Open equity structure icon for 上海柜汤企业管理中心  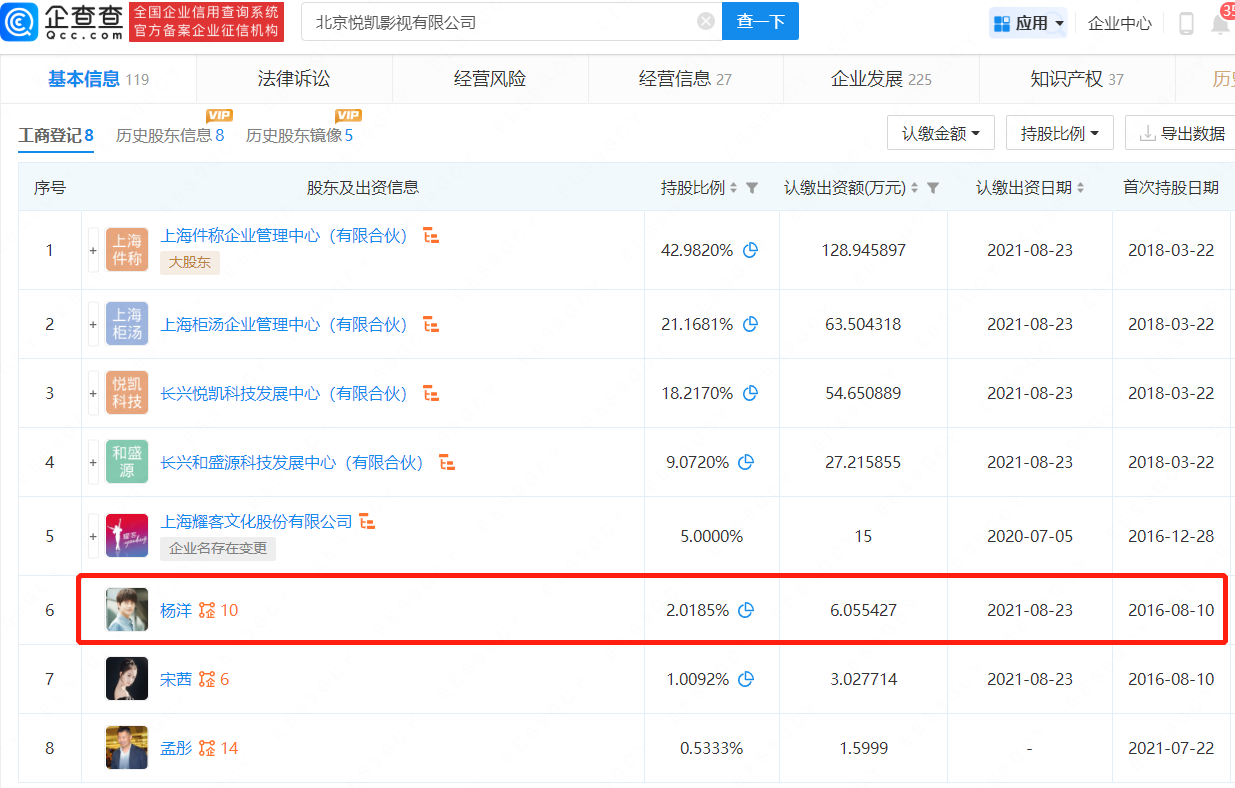tap(431, 324)
